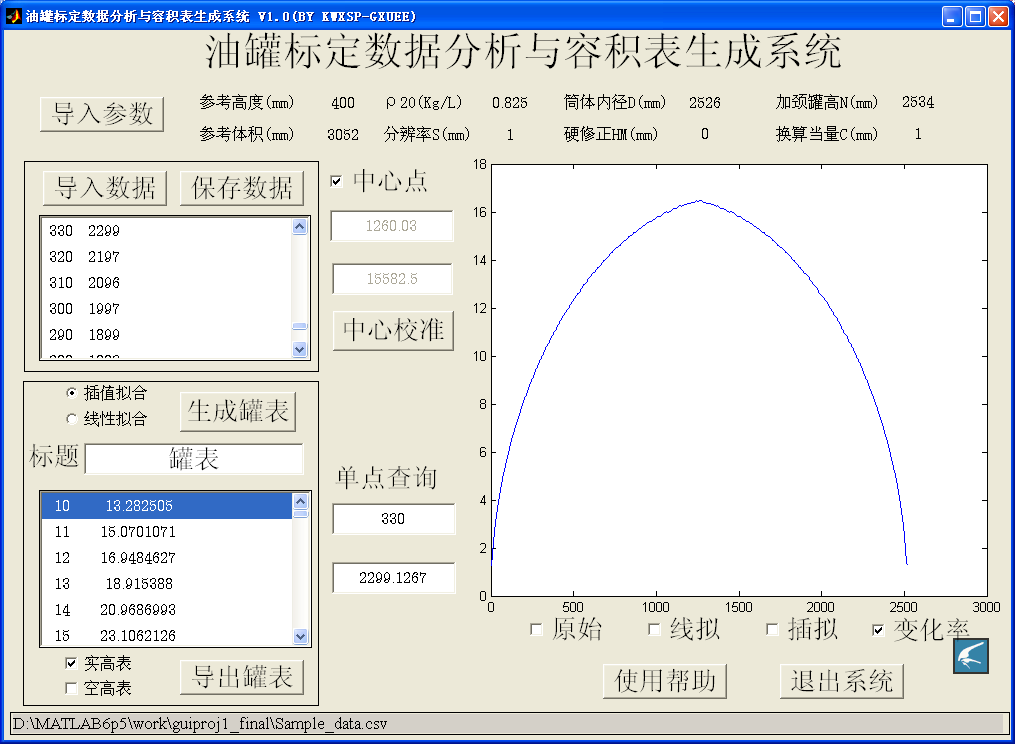The image size is (1015, 744).
Task: Click the blue rate curve in plot
Action: click(x=700, y=201)
